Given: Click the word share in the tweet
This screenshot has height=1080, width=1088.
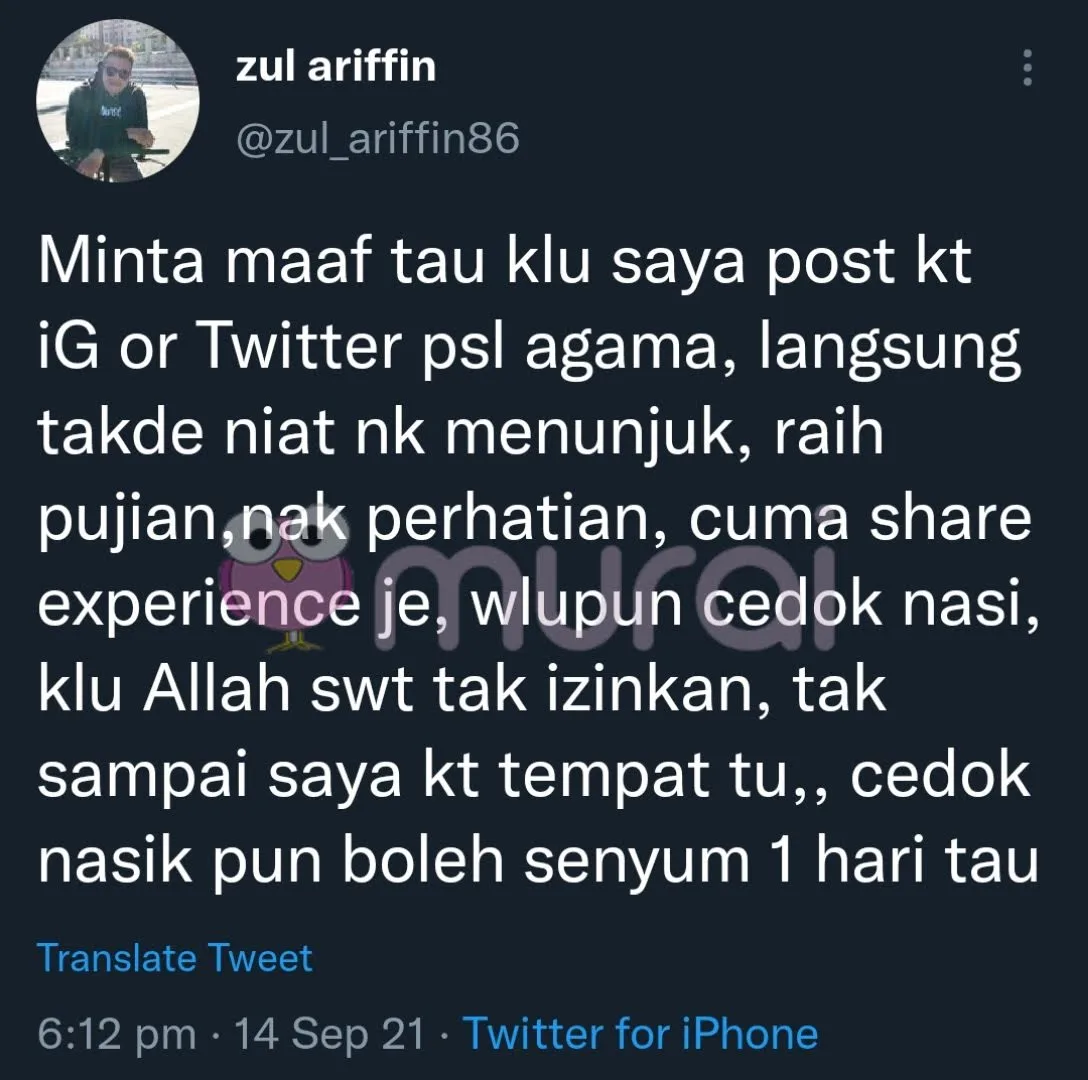Looking at the screenshot, I should click(951, 518).
